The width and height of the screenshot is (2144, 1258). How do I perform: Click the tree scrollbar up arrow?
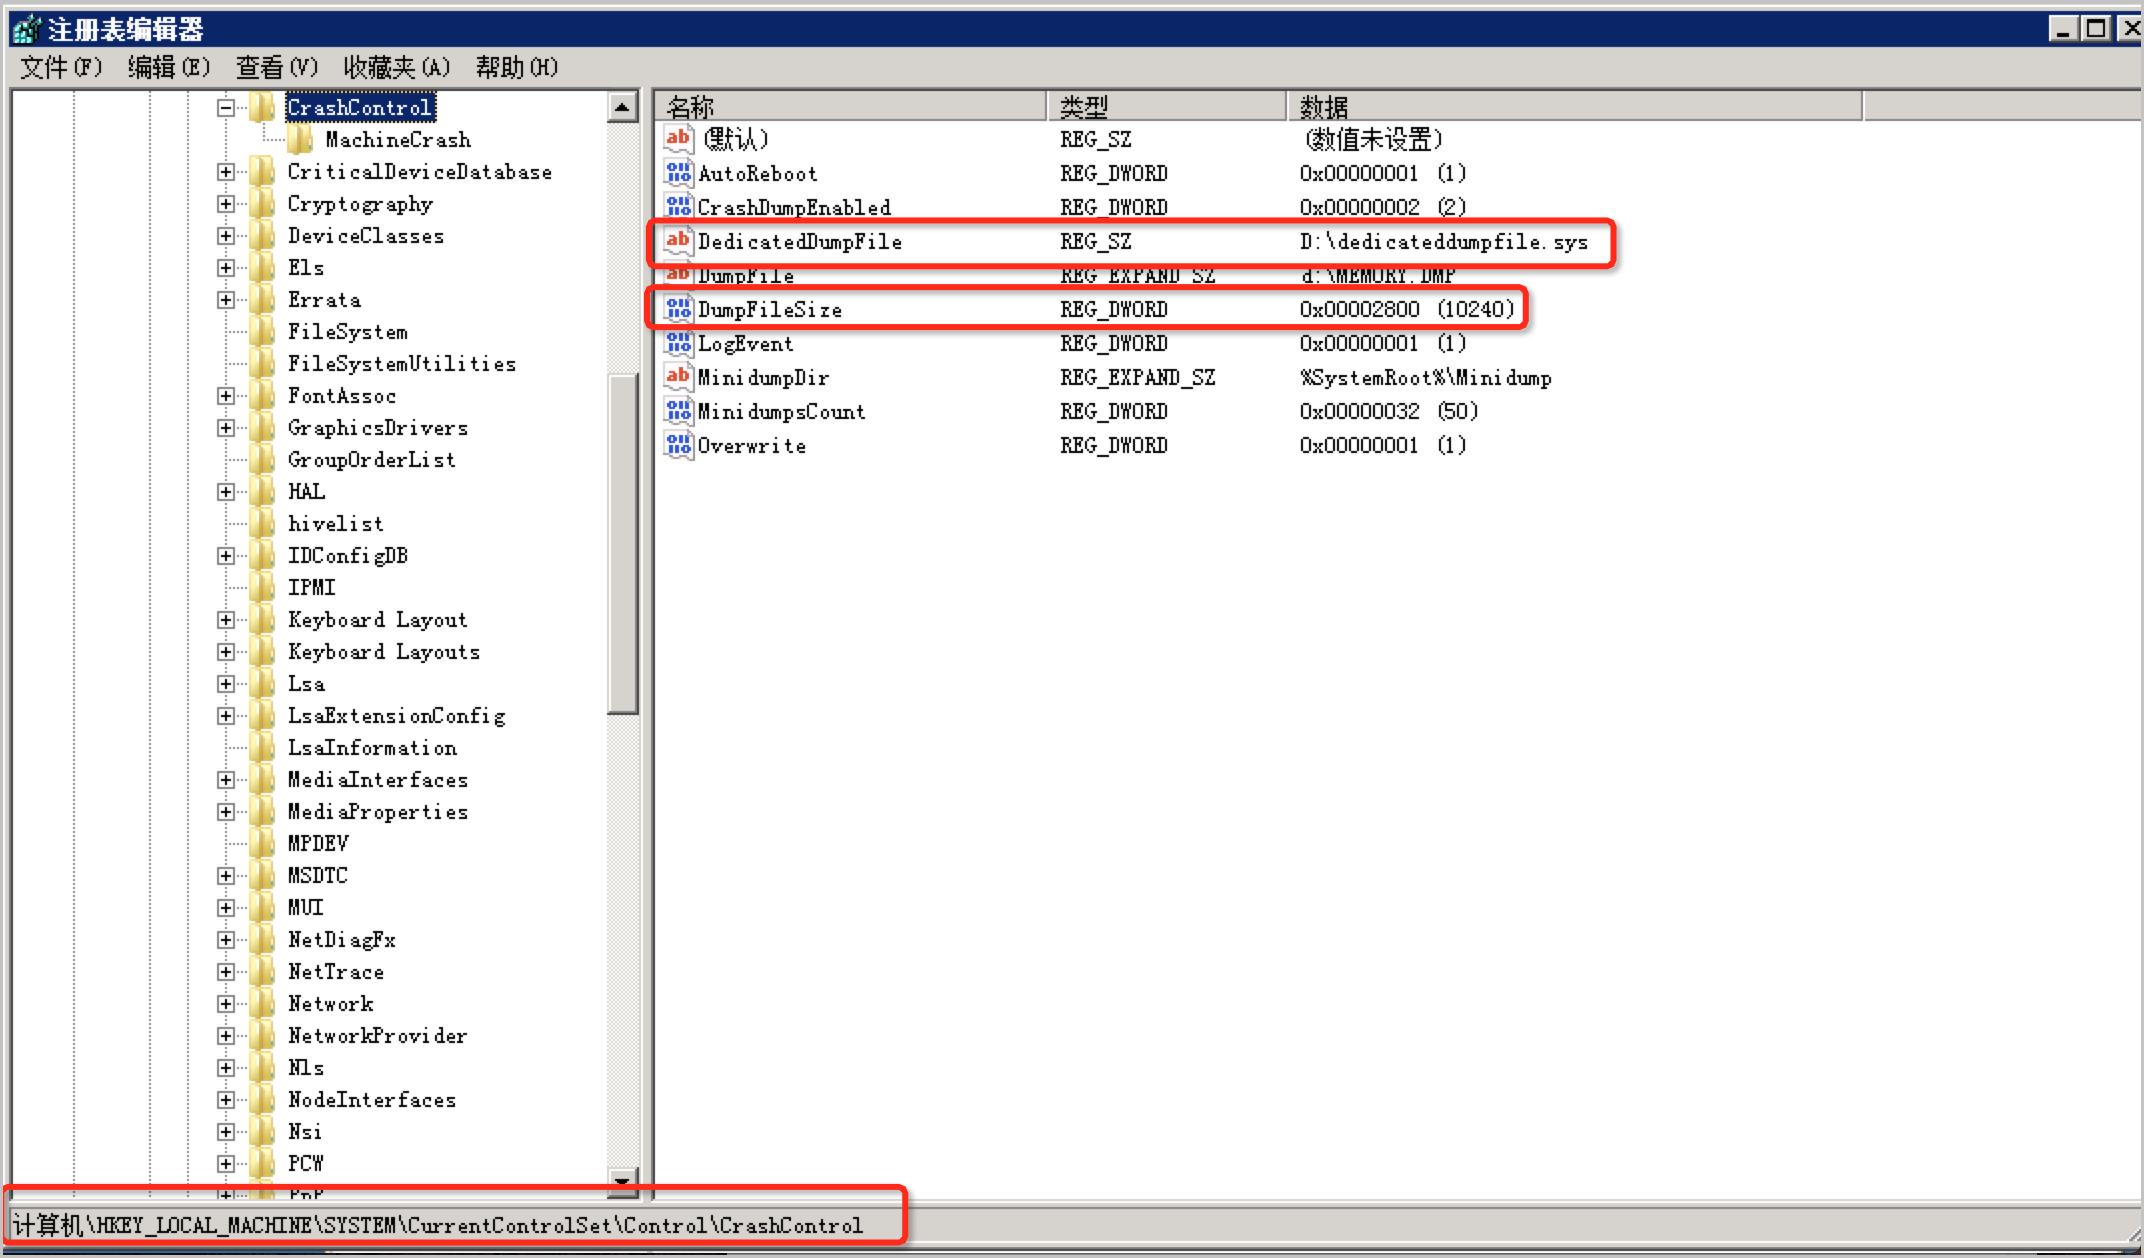pos(622,107)
